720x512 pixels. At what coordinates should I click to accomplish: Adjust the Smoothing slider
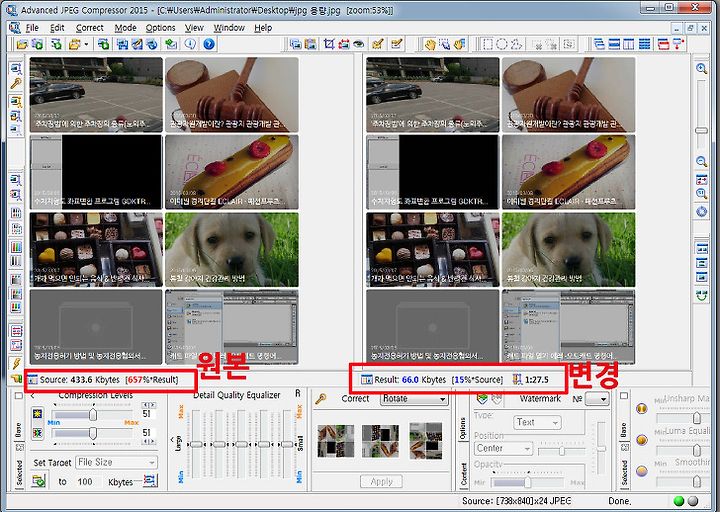(x=697, y=481)
